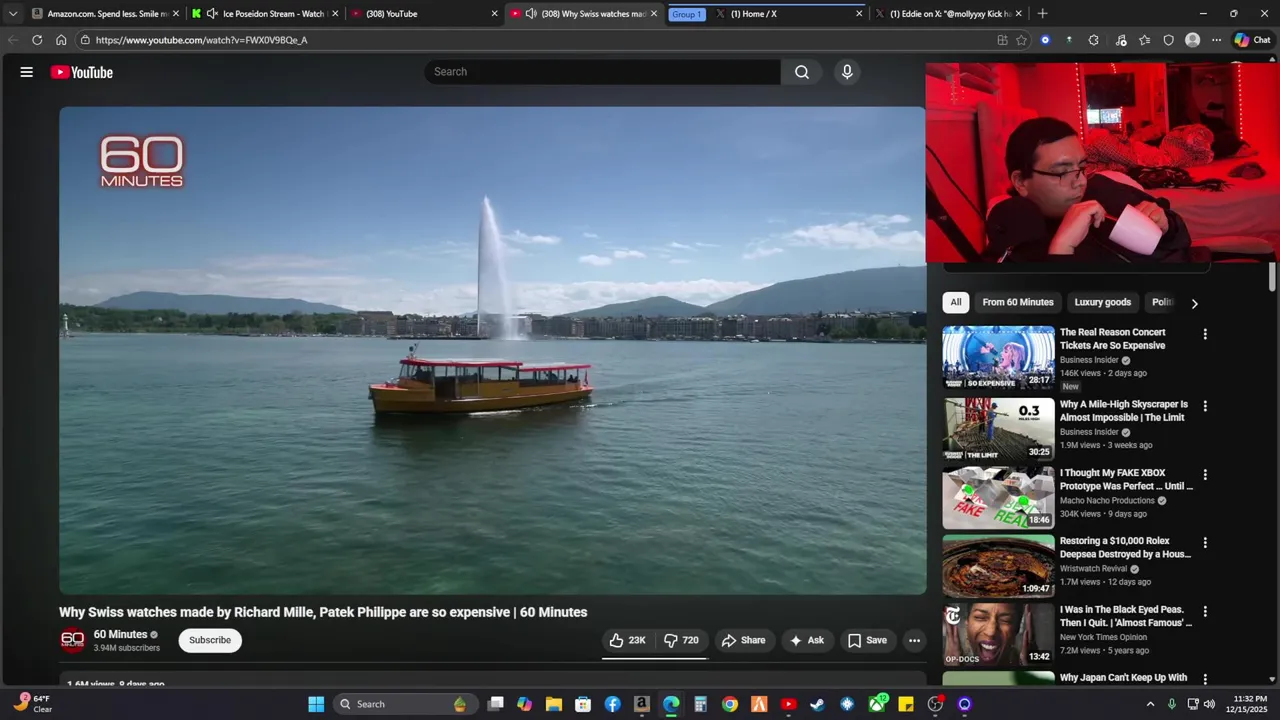Like the video with thumbs up
The height and width of the screenshot is (720, 1280).
(628, 640)
